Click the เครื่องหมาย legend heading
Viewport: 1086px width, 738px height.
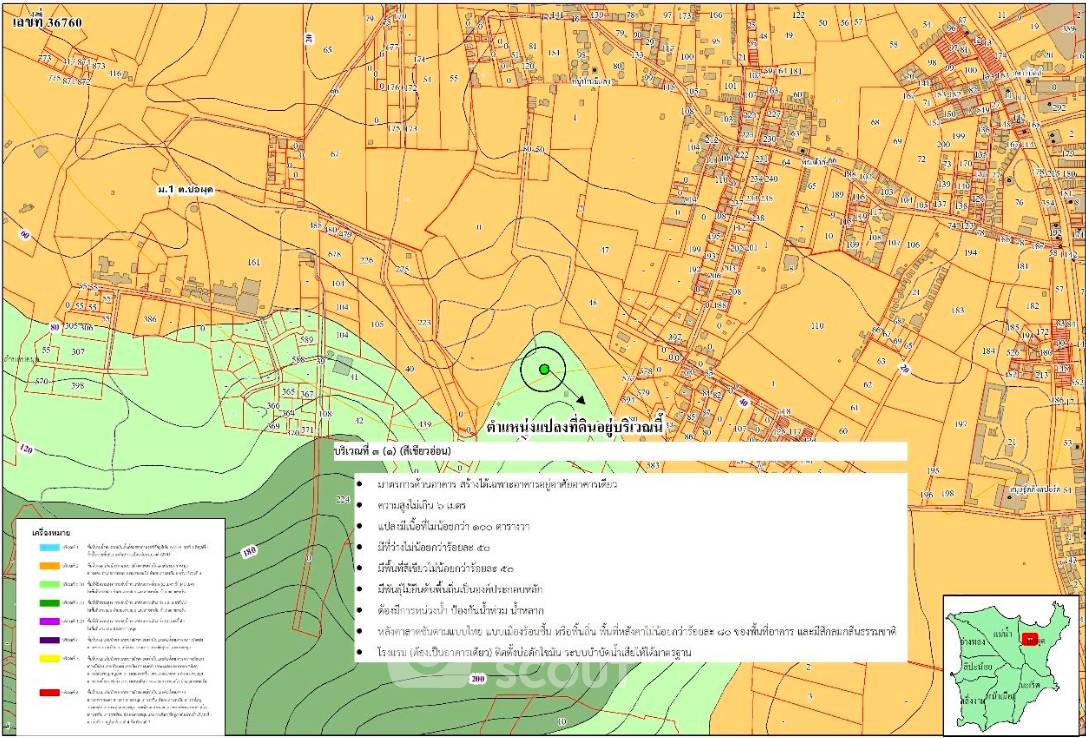coord(50,534)
